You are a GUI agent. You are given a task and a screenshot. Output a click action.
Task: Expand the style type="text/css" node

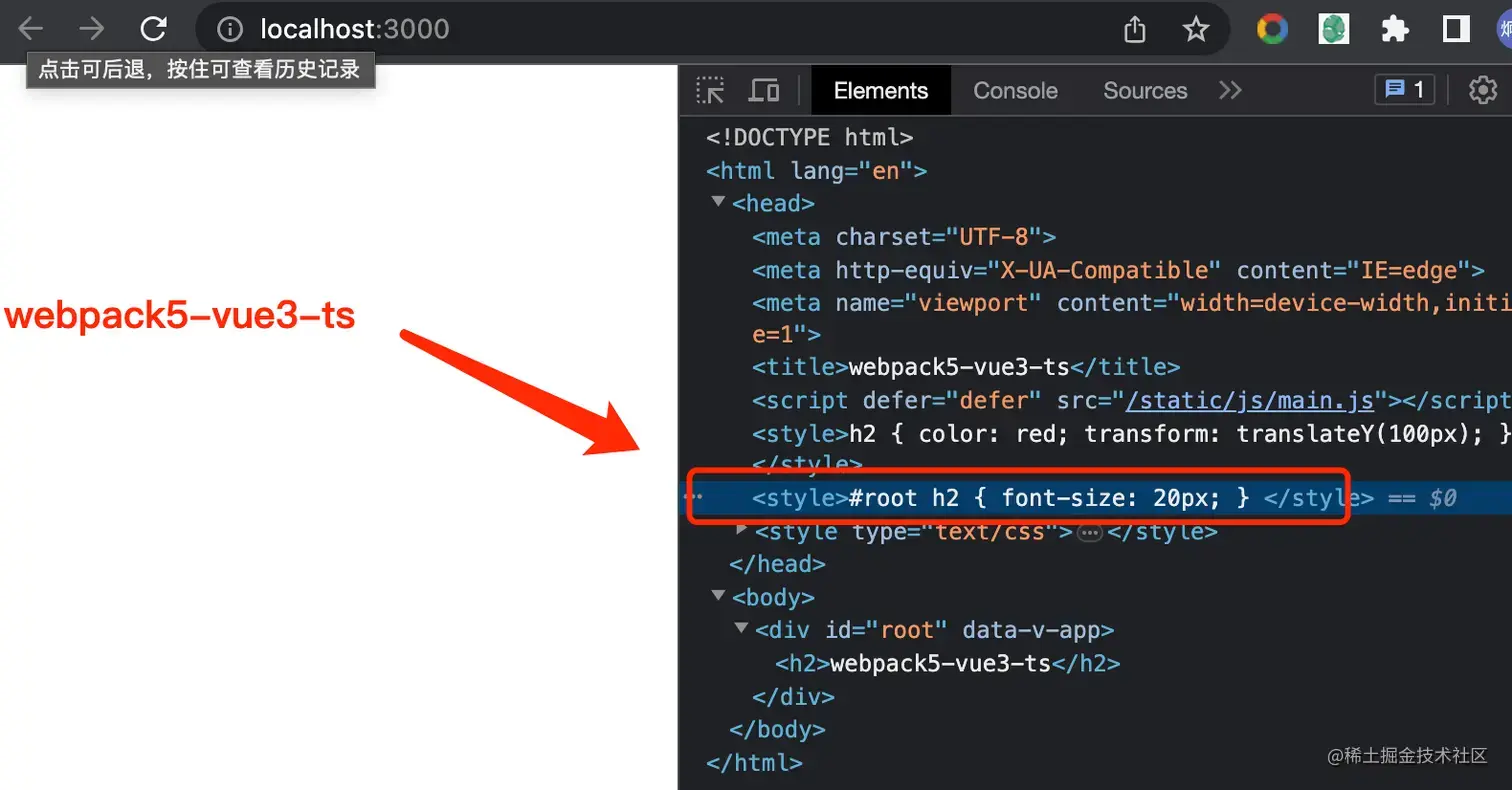coord(741,528)
